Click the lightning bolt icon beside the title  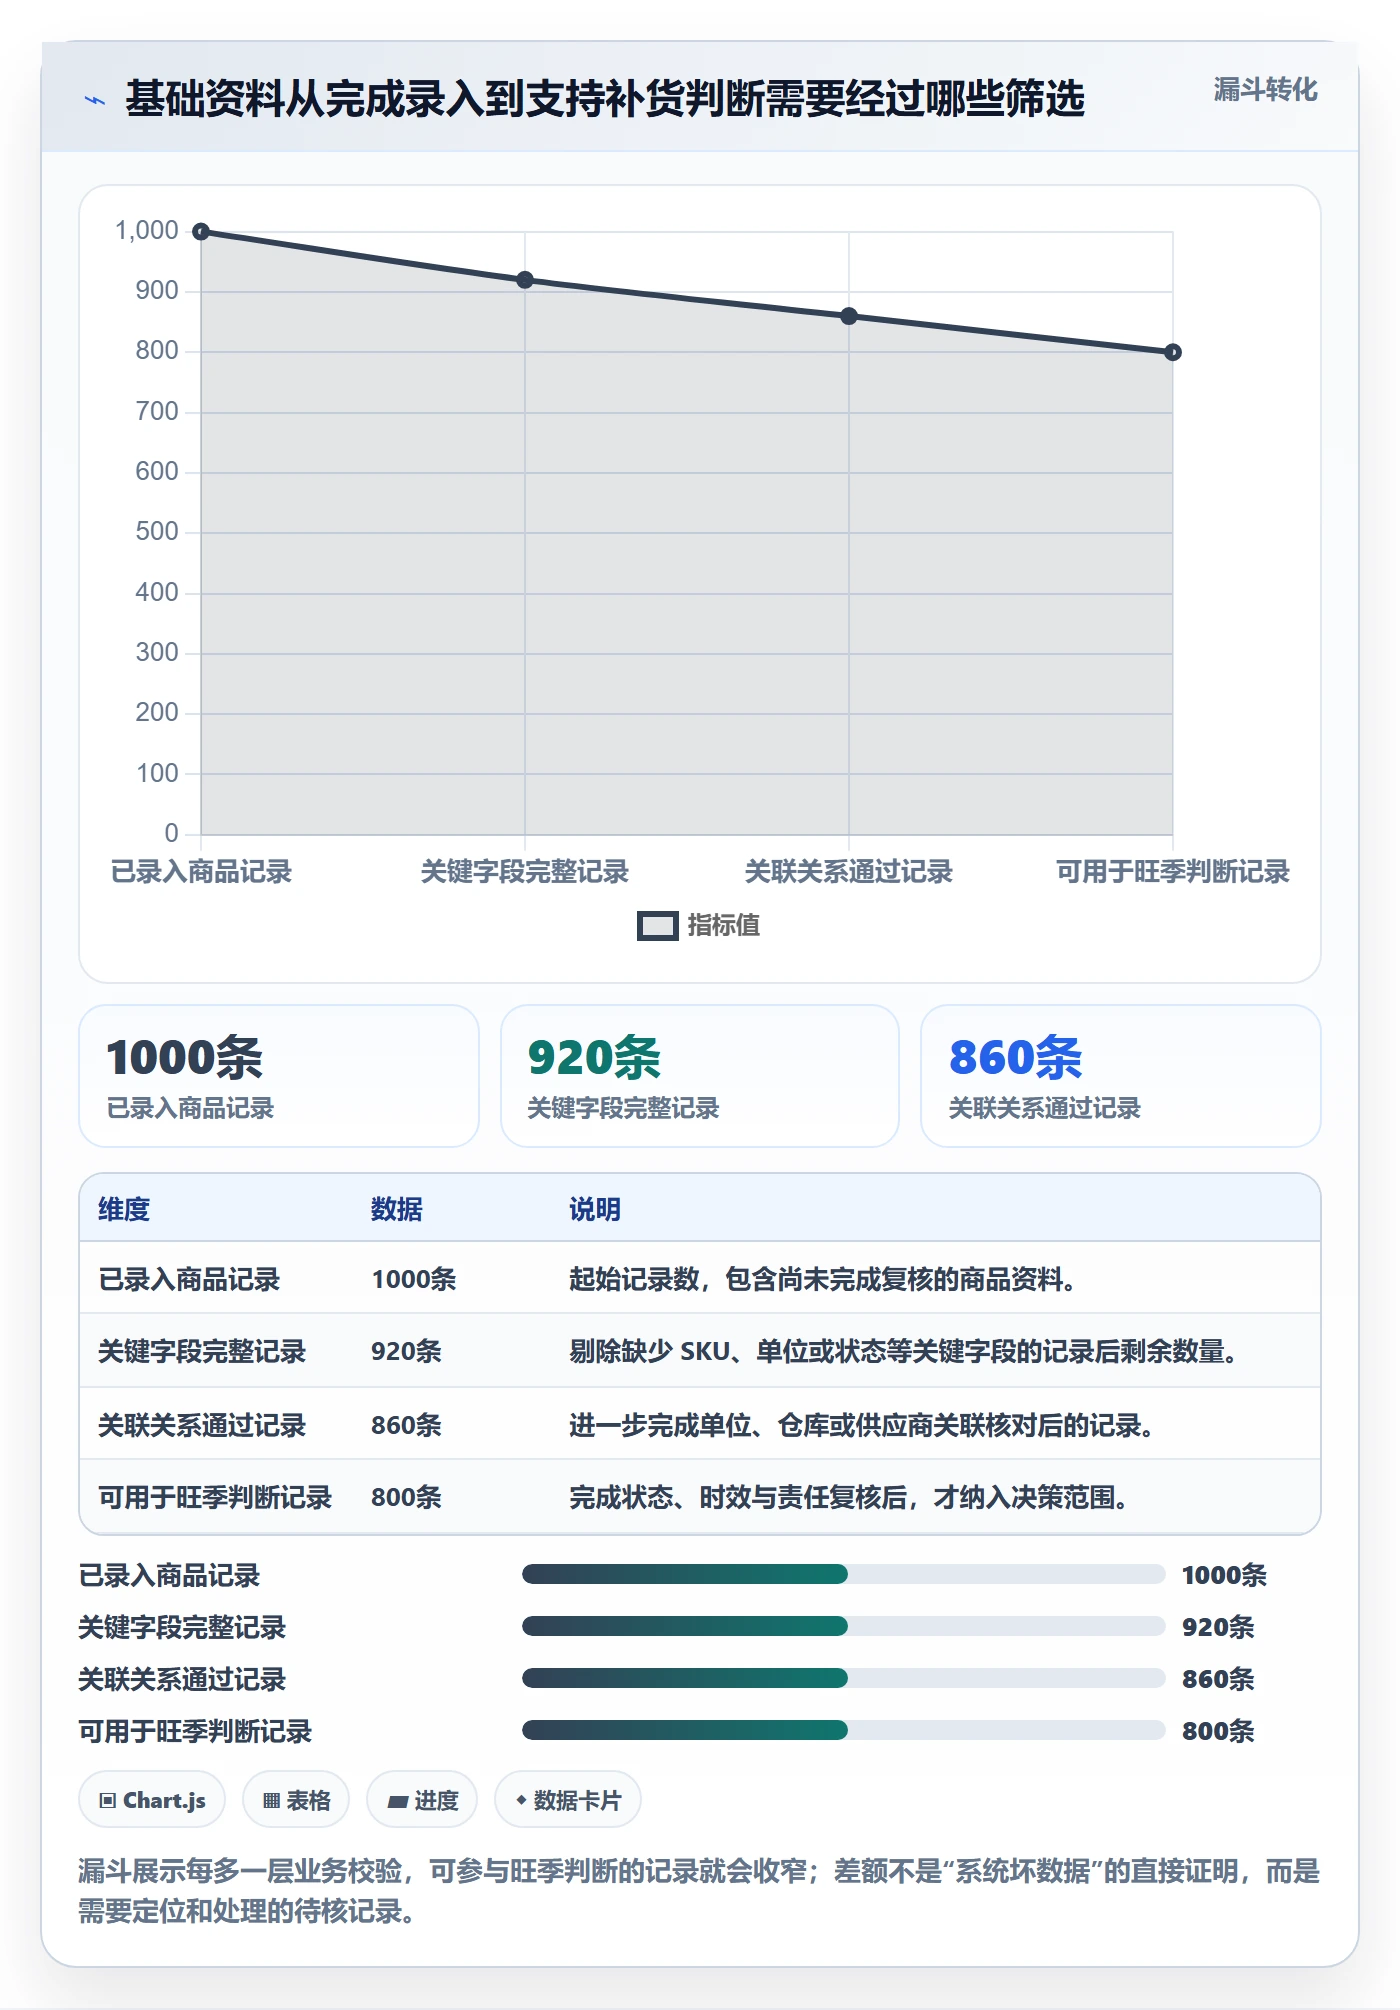tap(95, 100)
